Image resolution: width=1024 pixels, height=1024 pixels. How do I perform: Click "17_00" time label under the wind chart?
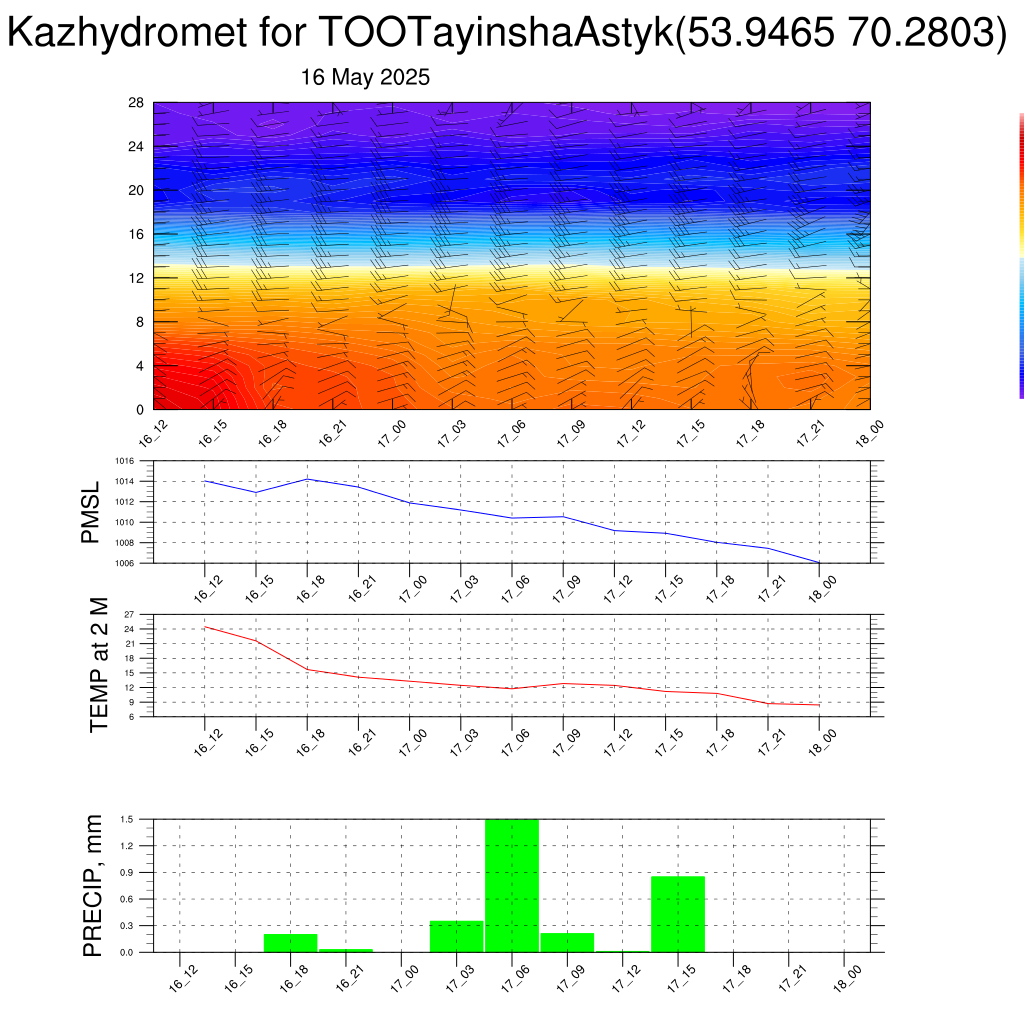(392, 434)
